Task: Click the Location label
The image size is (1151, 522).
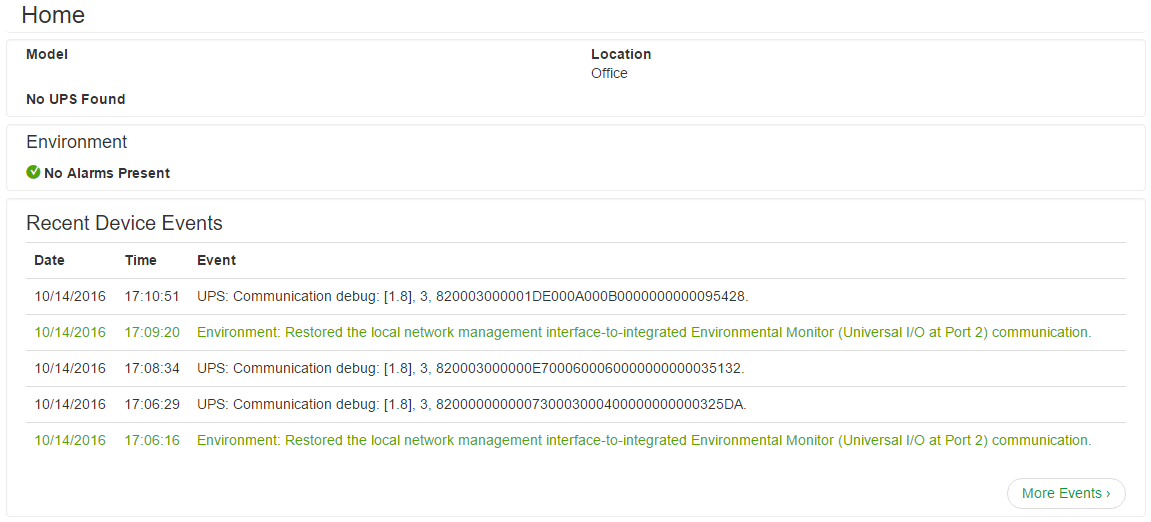Action: tap(621, 54)
